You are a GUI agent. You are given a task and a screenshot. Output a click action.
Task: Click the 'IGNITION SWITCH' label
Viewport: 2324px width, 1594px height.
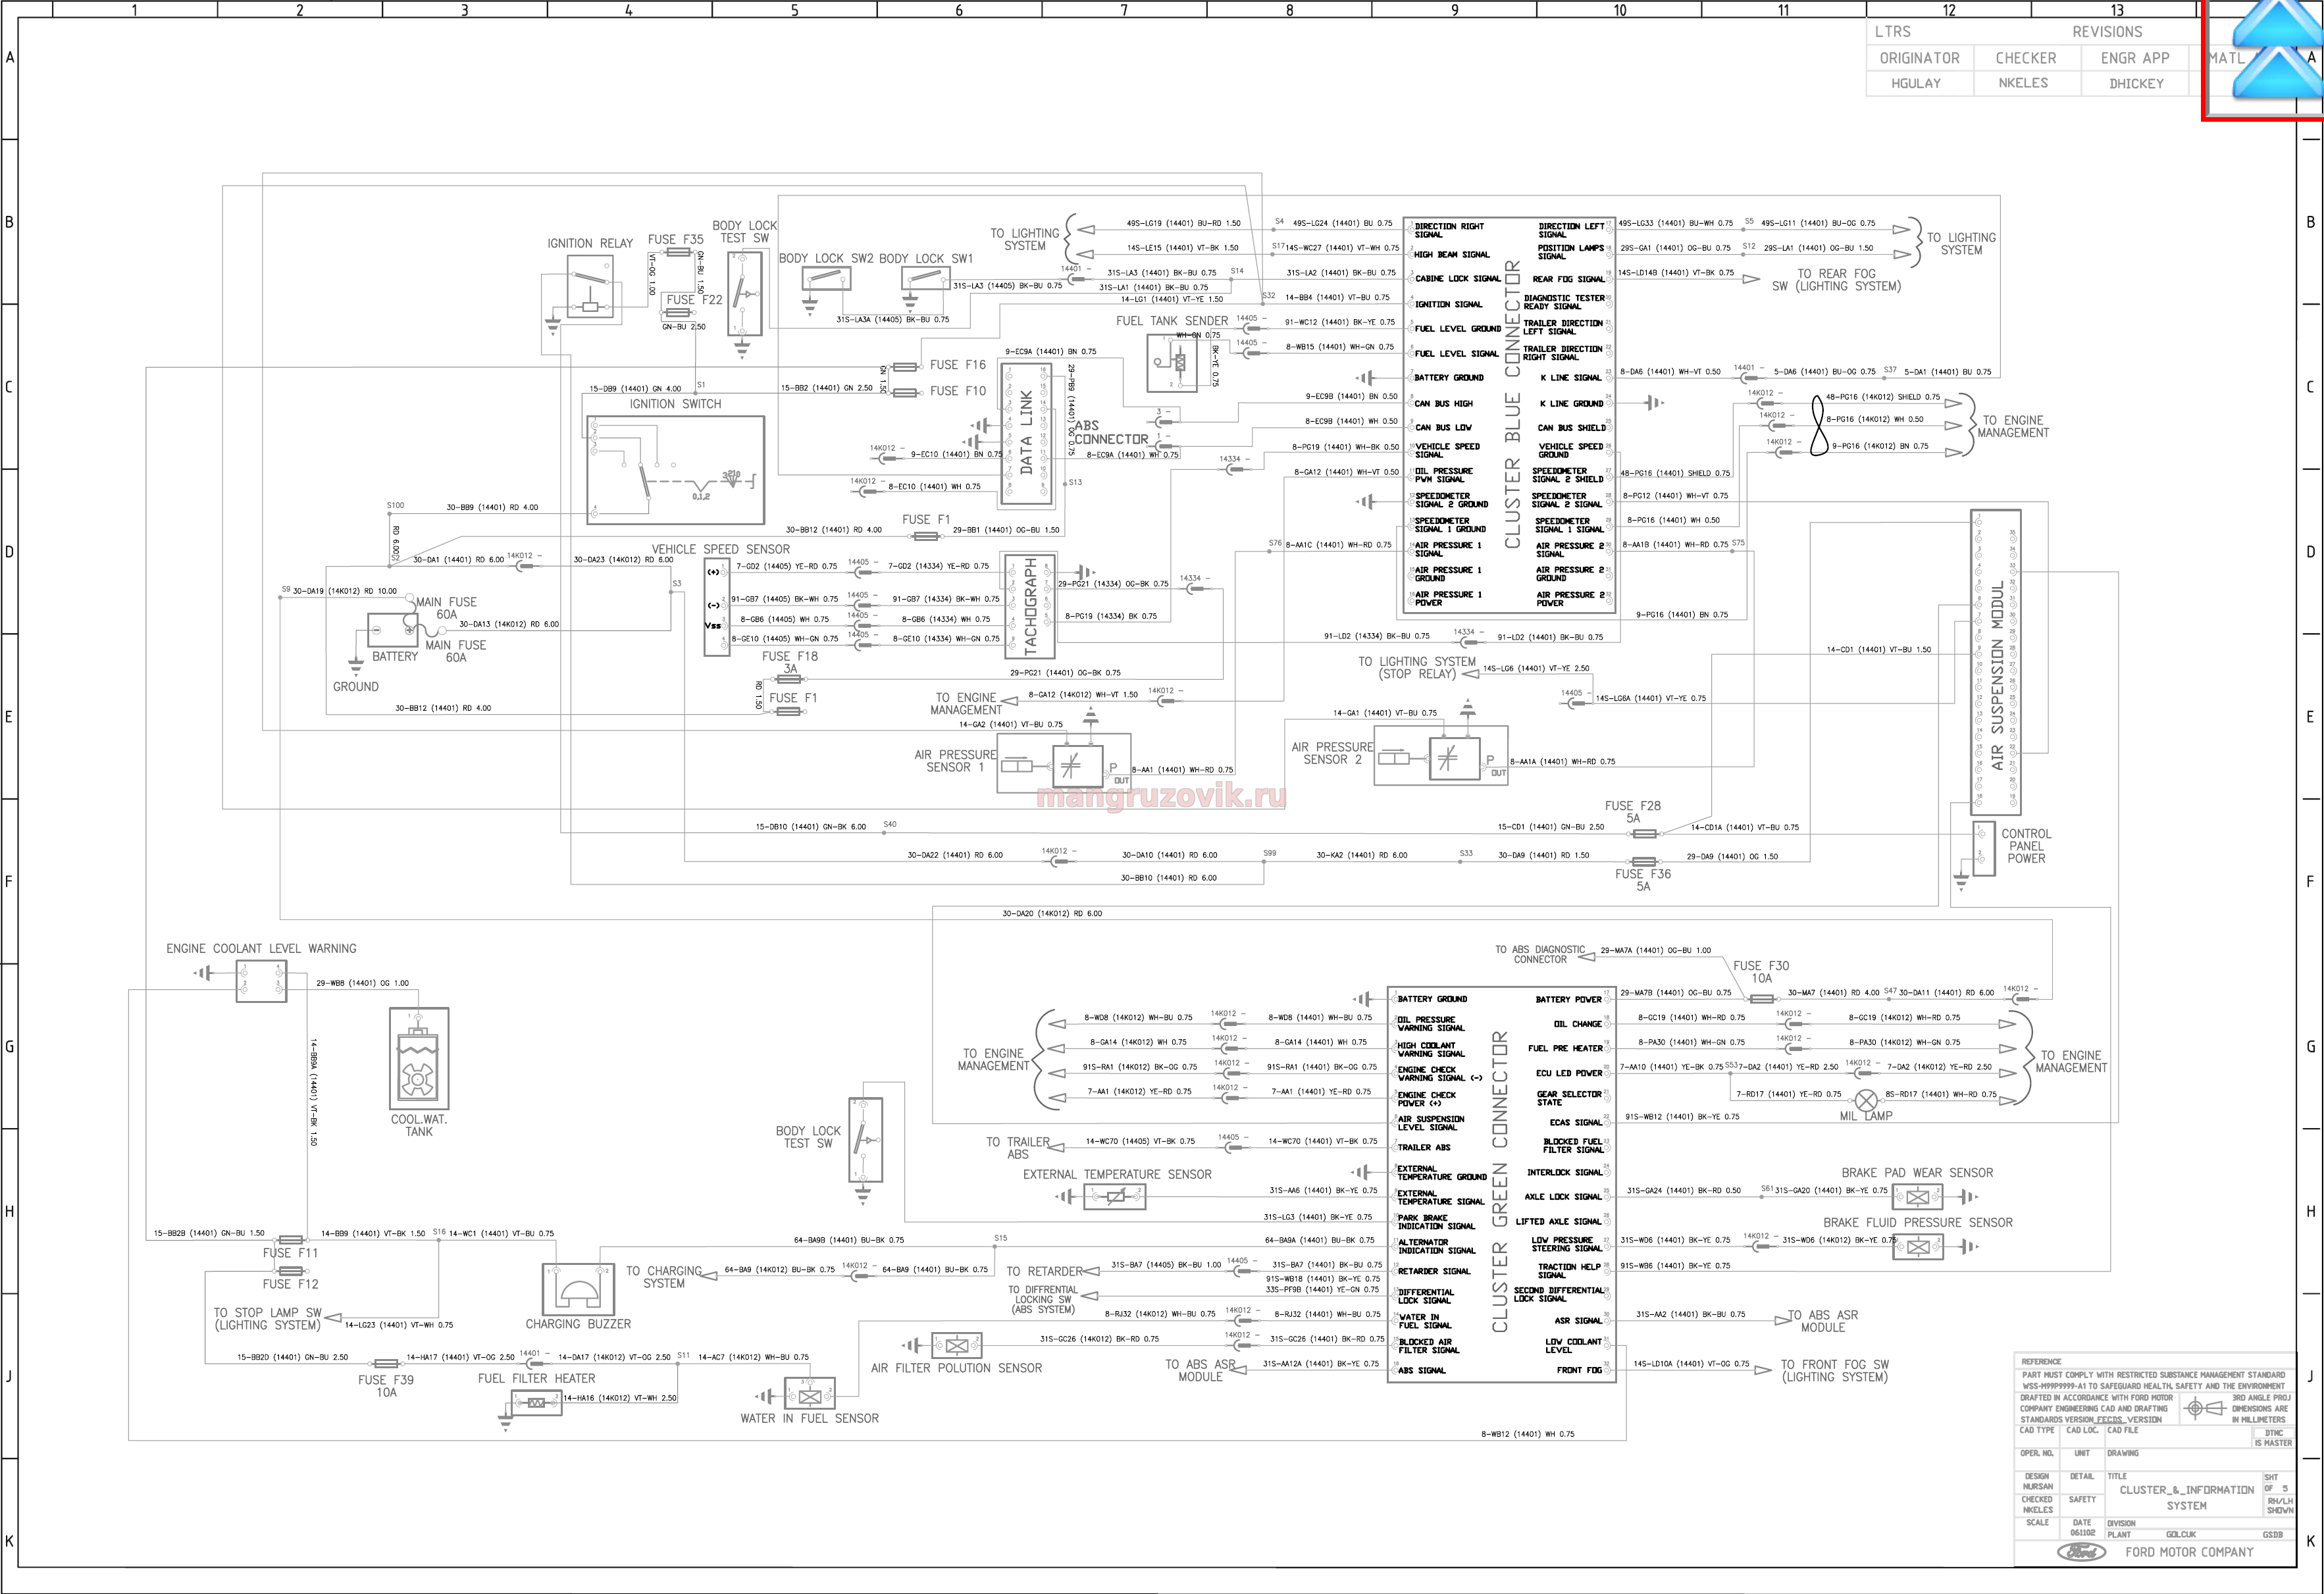[x=675, y=404]
